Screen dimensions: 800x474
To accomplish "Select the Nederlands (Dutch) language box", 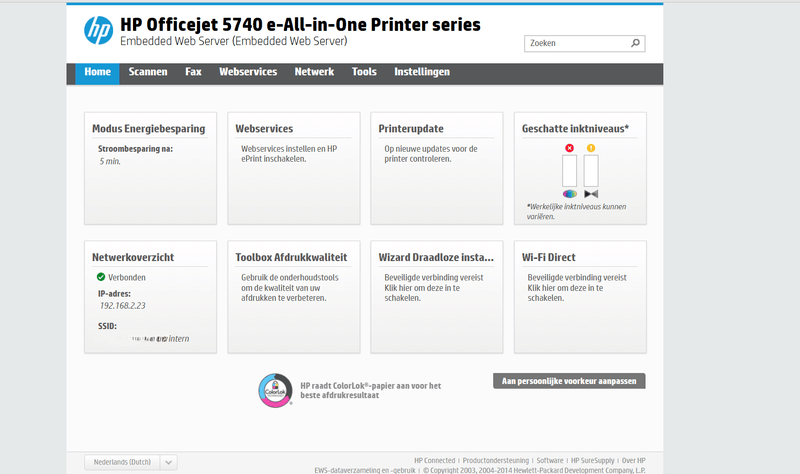I will (122, 462).
